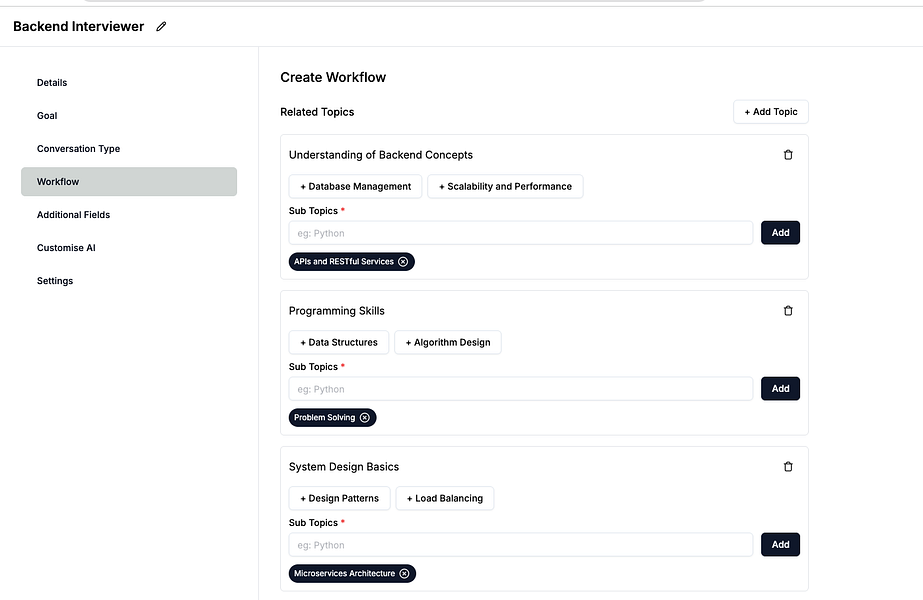923x600 pixels.
Task: Go to the Goal section
Action: (x=47, y=116)
